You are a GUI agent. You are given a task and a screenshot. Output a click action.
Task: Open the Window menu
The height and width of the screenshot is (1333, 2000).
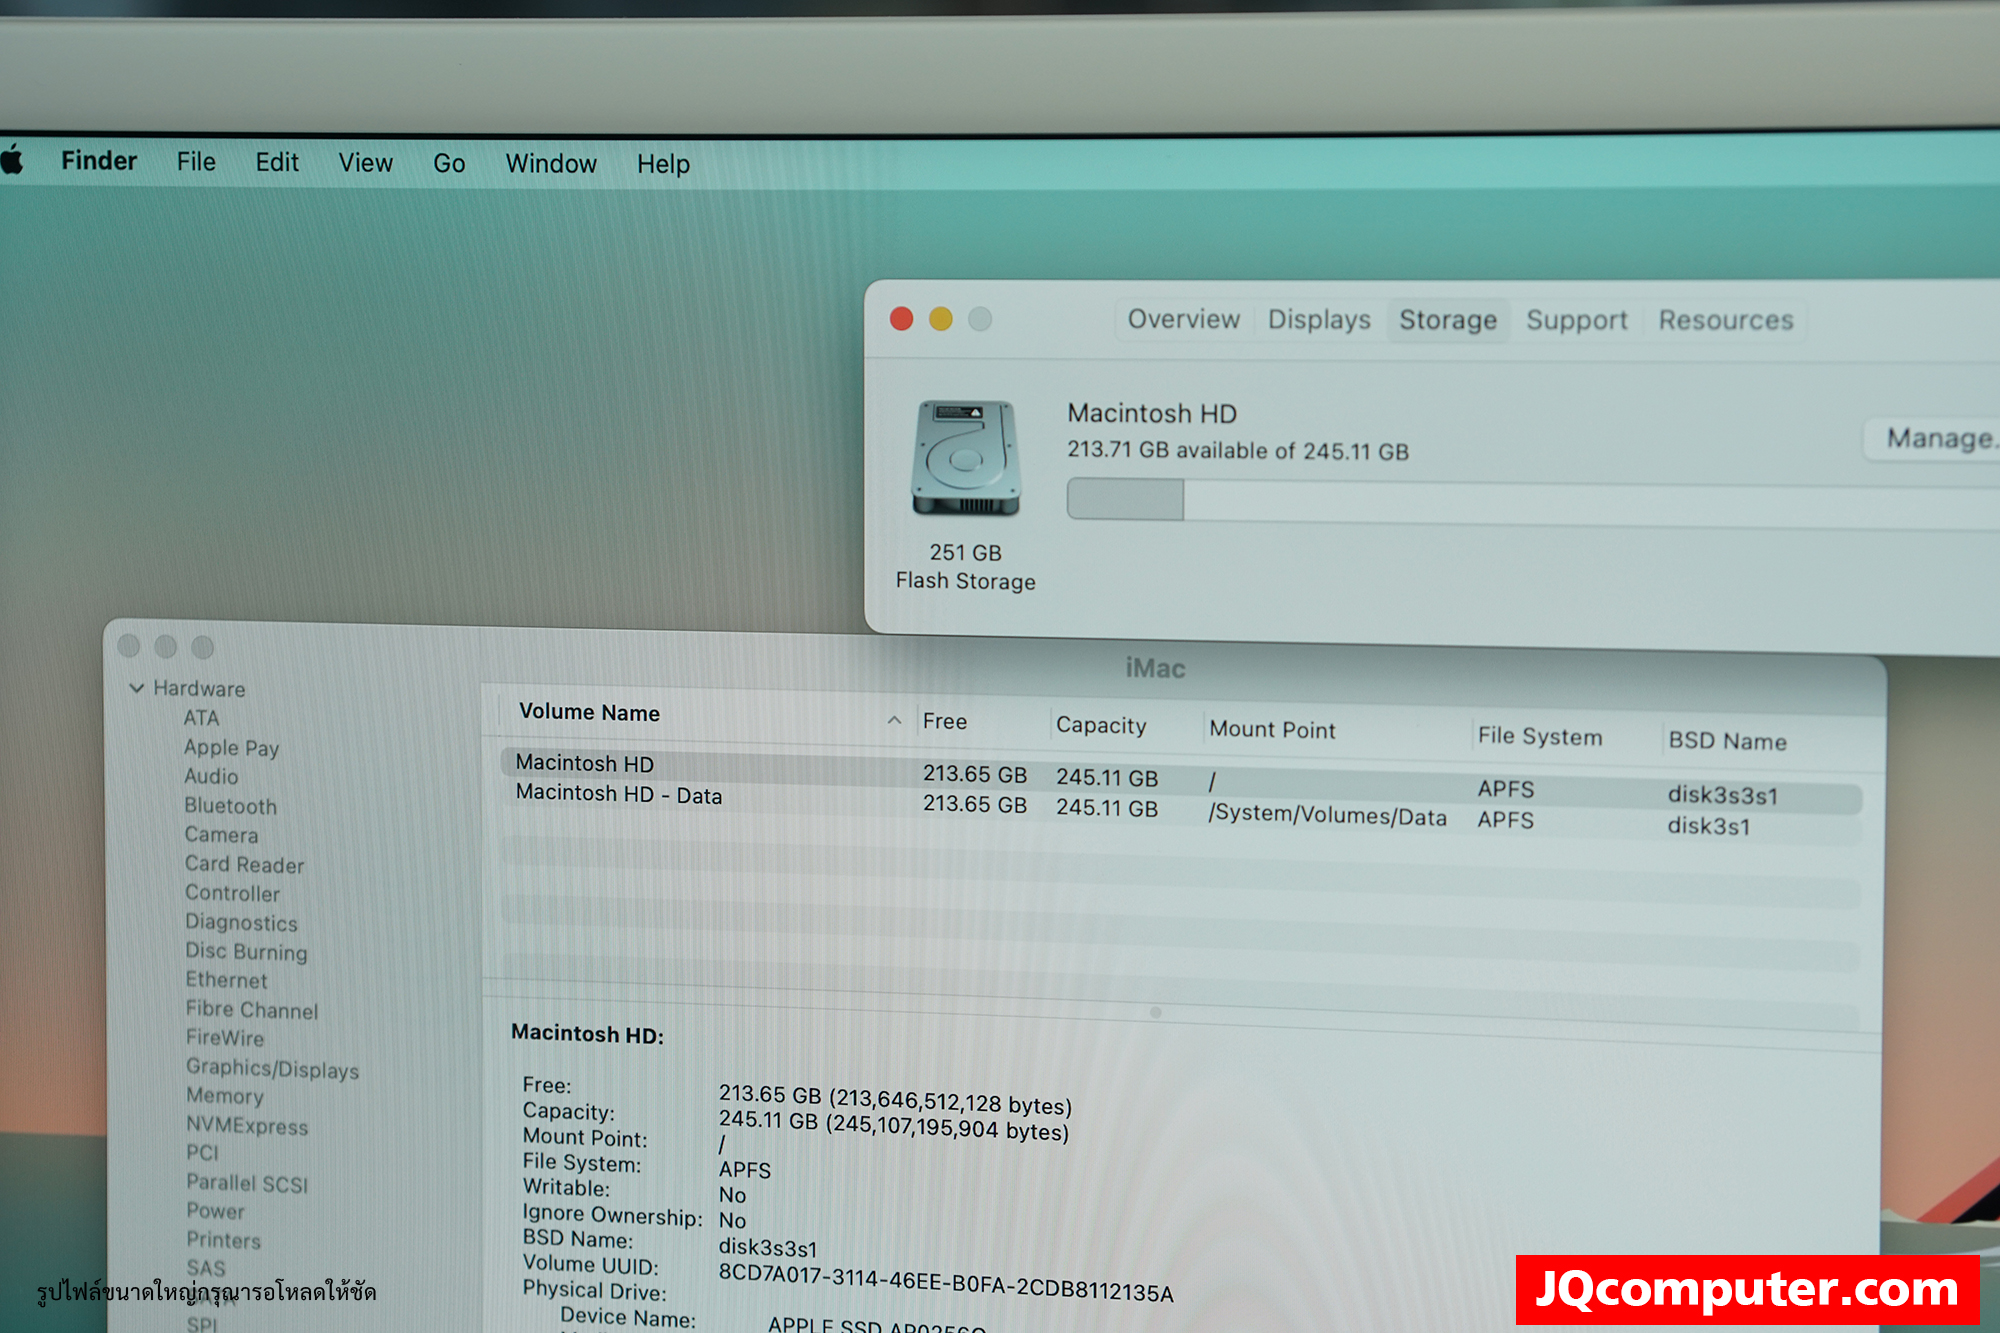[551, 164]
